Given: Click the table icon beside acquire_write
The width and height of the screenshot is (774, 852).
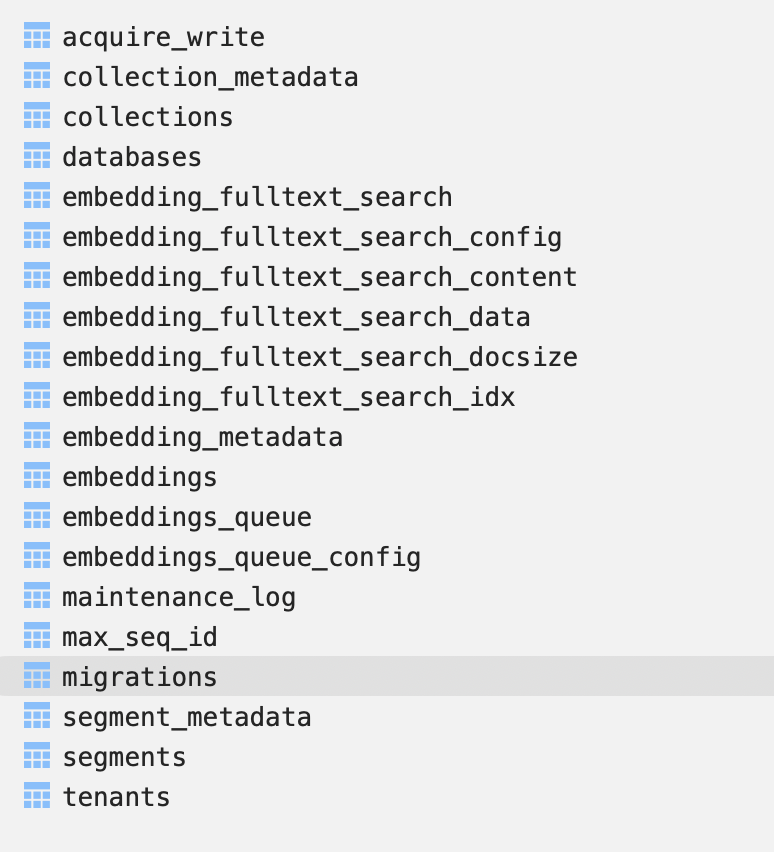Looking at the screenshot, I should pos(37,36).
